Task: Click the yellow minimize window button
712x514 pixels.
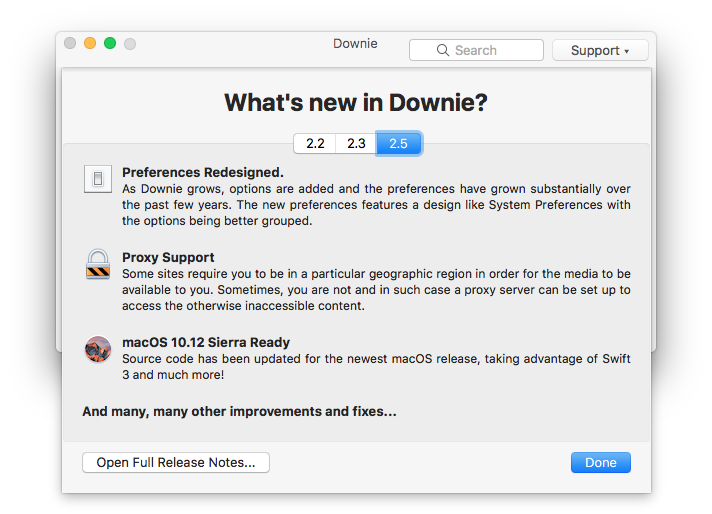Action: pos(90,43)
